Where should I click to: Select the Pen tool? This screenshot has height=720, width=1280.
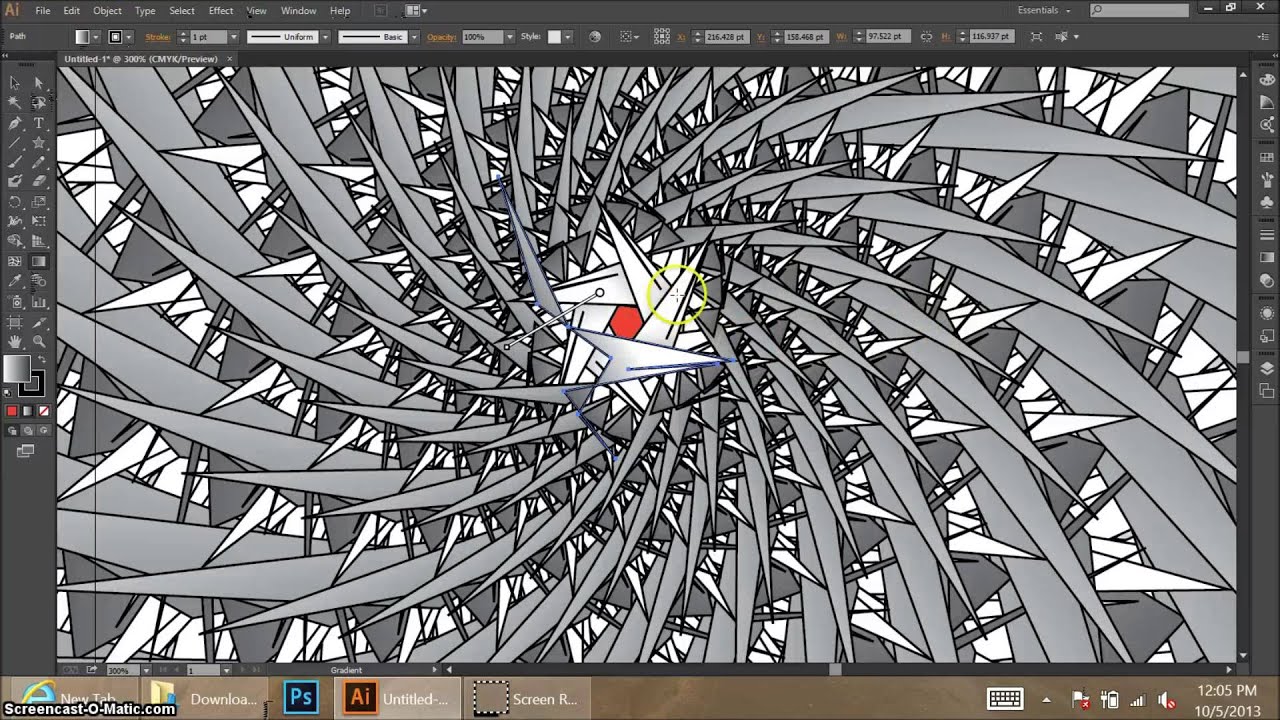[x=15, y=123]
